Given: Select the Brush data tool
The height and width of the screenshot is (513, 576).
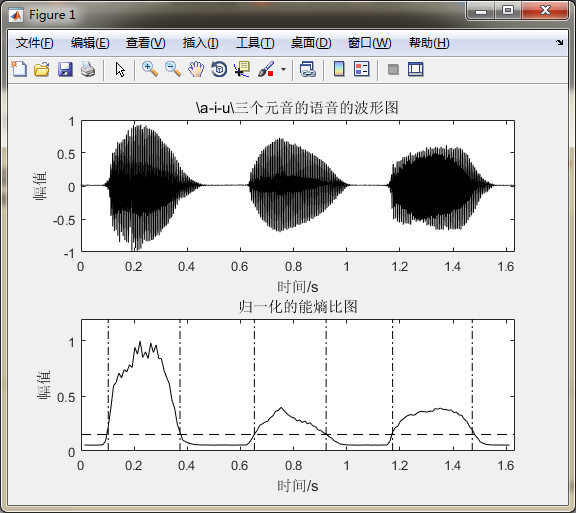Looking at the screenshot, I should click(266, 69).
